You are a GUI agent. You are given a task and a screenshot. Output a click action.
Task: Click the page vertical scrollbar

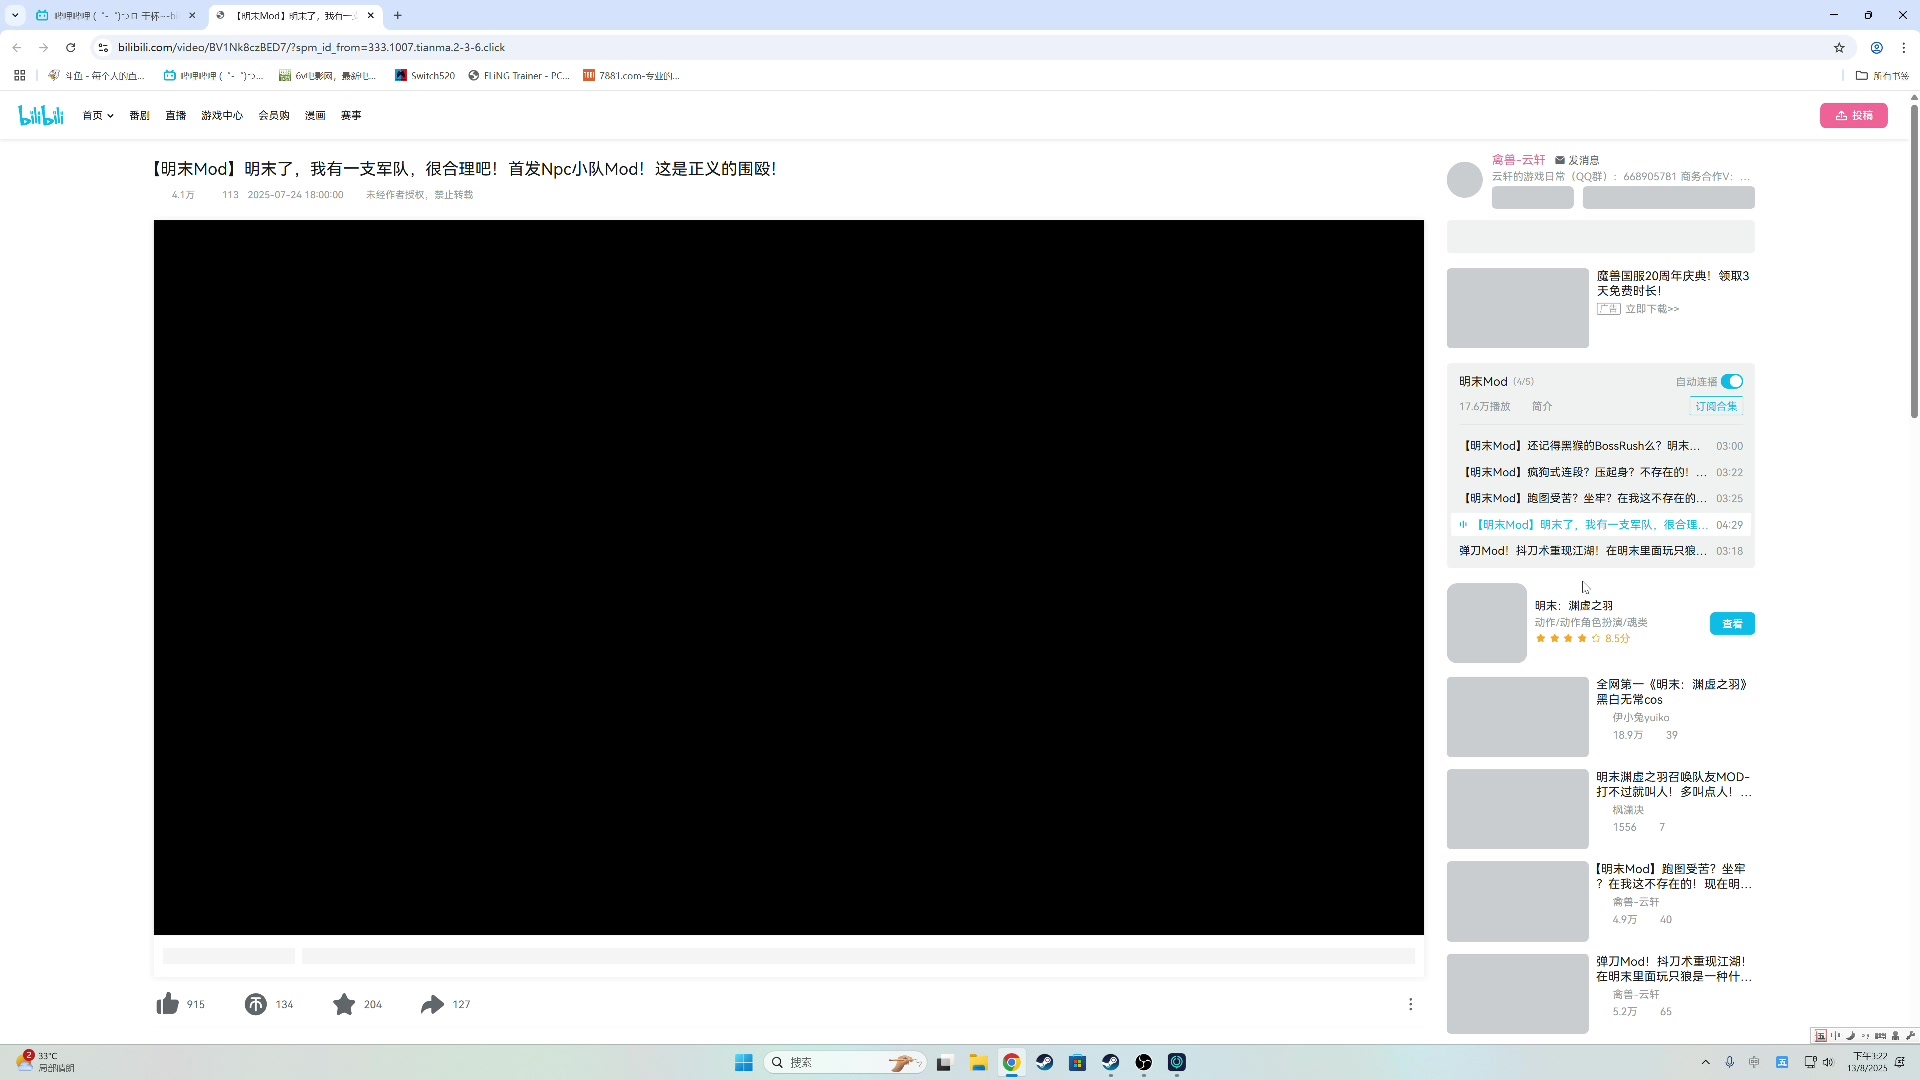(x=1914, y=260)
